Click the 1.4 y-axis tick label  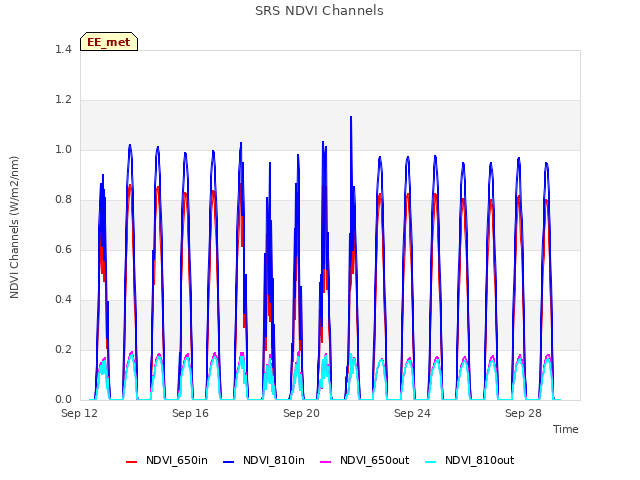point(63,50)
